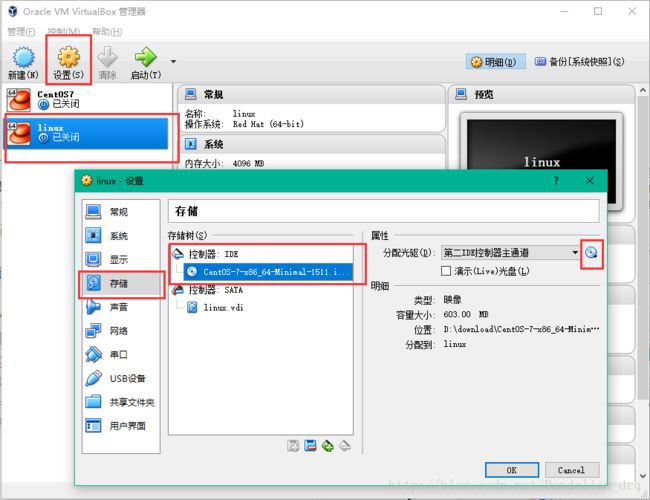Open the 网络 settings category
The image size is (650, 500).
(x=121, y=330)
